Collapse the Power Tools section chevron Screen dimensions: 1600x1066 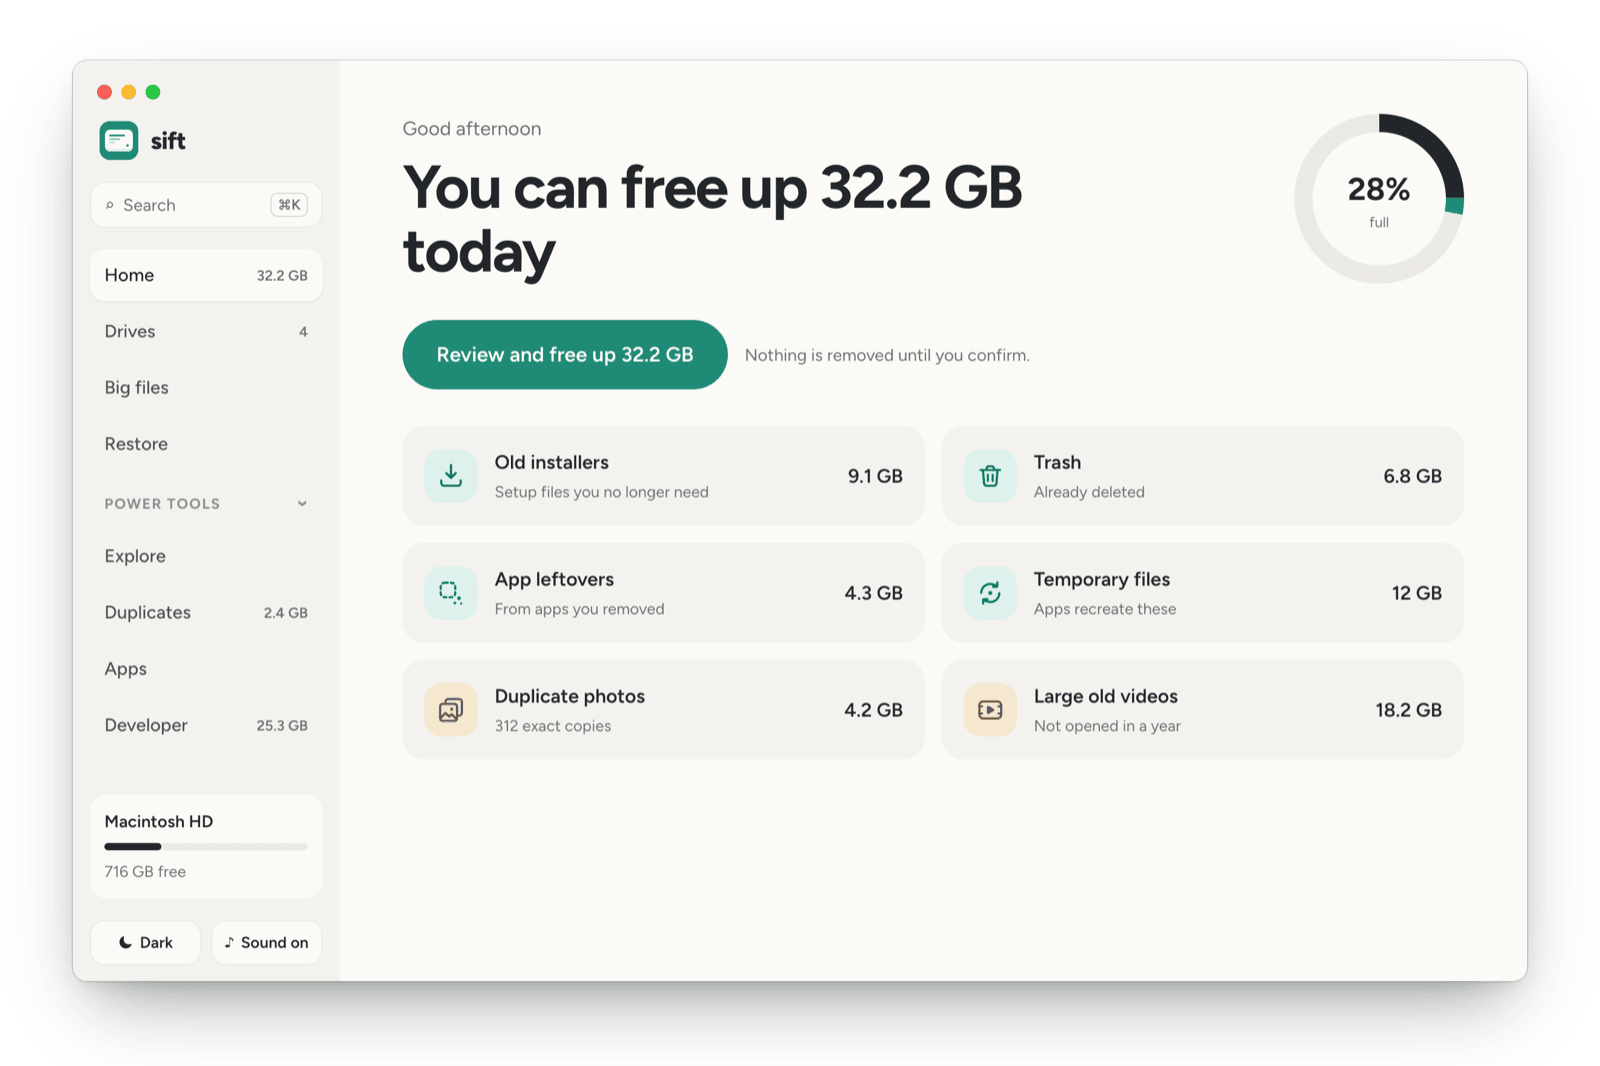tap(302, 504)
